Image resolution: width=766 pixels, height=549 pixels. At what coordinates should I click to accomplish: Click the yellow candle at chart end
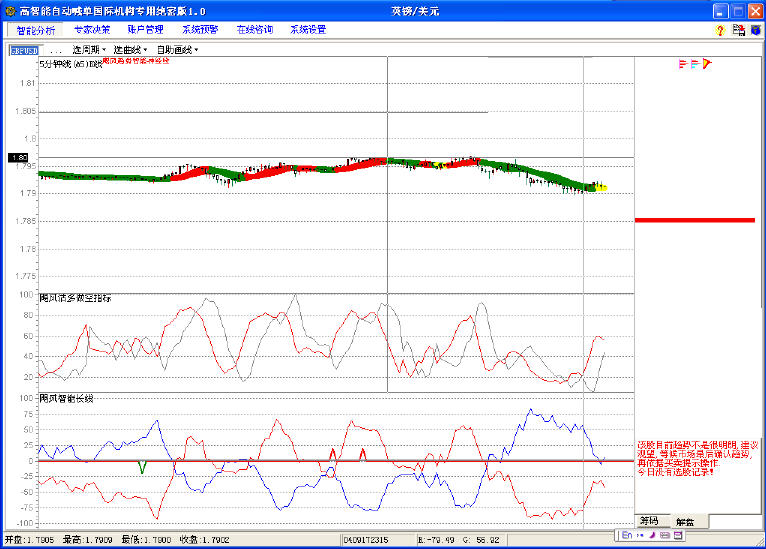tap(601, 187)
